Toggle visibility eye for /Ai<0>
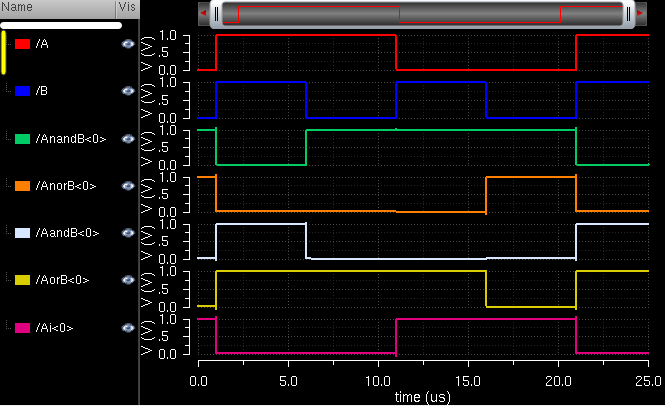This screenshot has width=665, height=406. pyautogui.click(x=128, y=328)
